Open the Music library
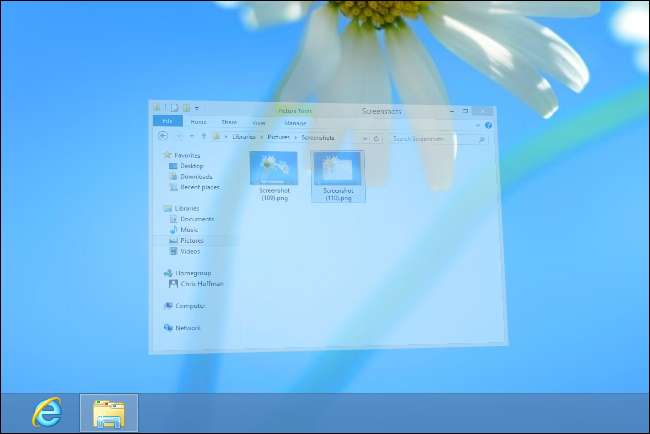650x434 pixels. pos(189,230)
